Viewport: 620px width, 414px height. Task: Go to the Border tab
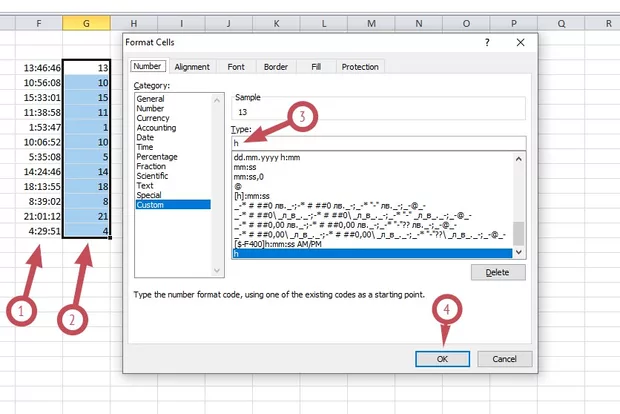(x=275, y=67)
